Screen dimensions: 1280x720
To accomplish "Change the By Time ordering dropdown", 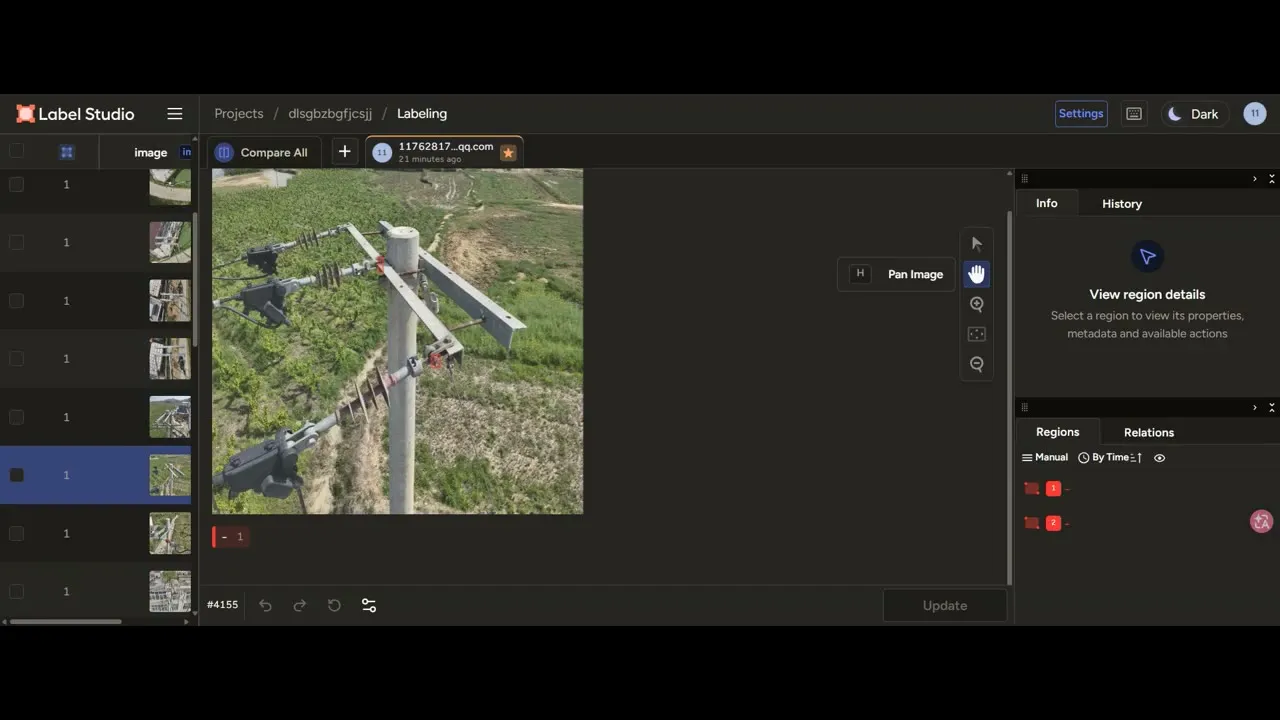I will (1110, 457).
